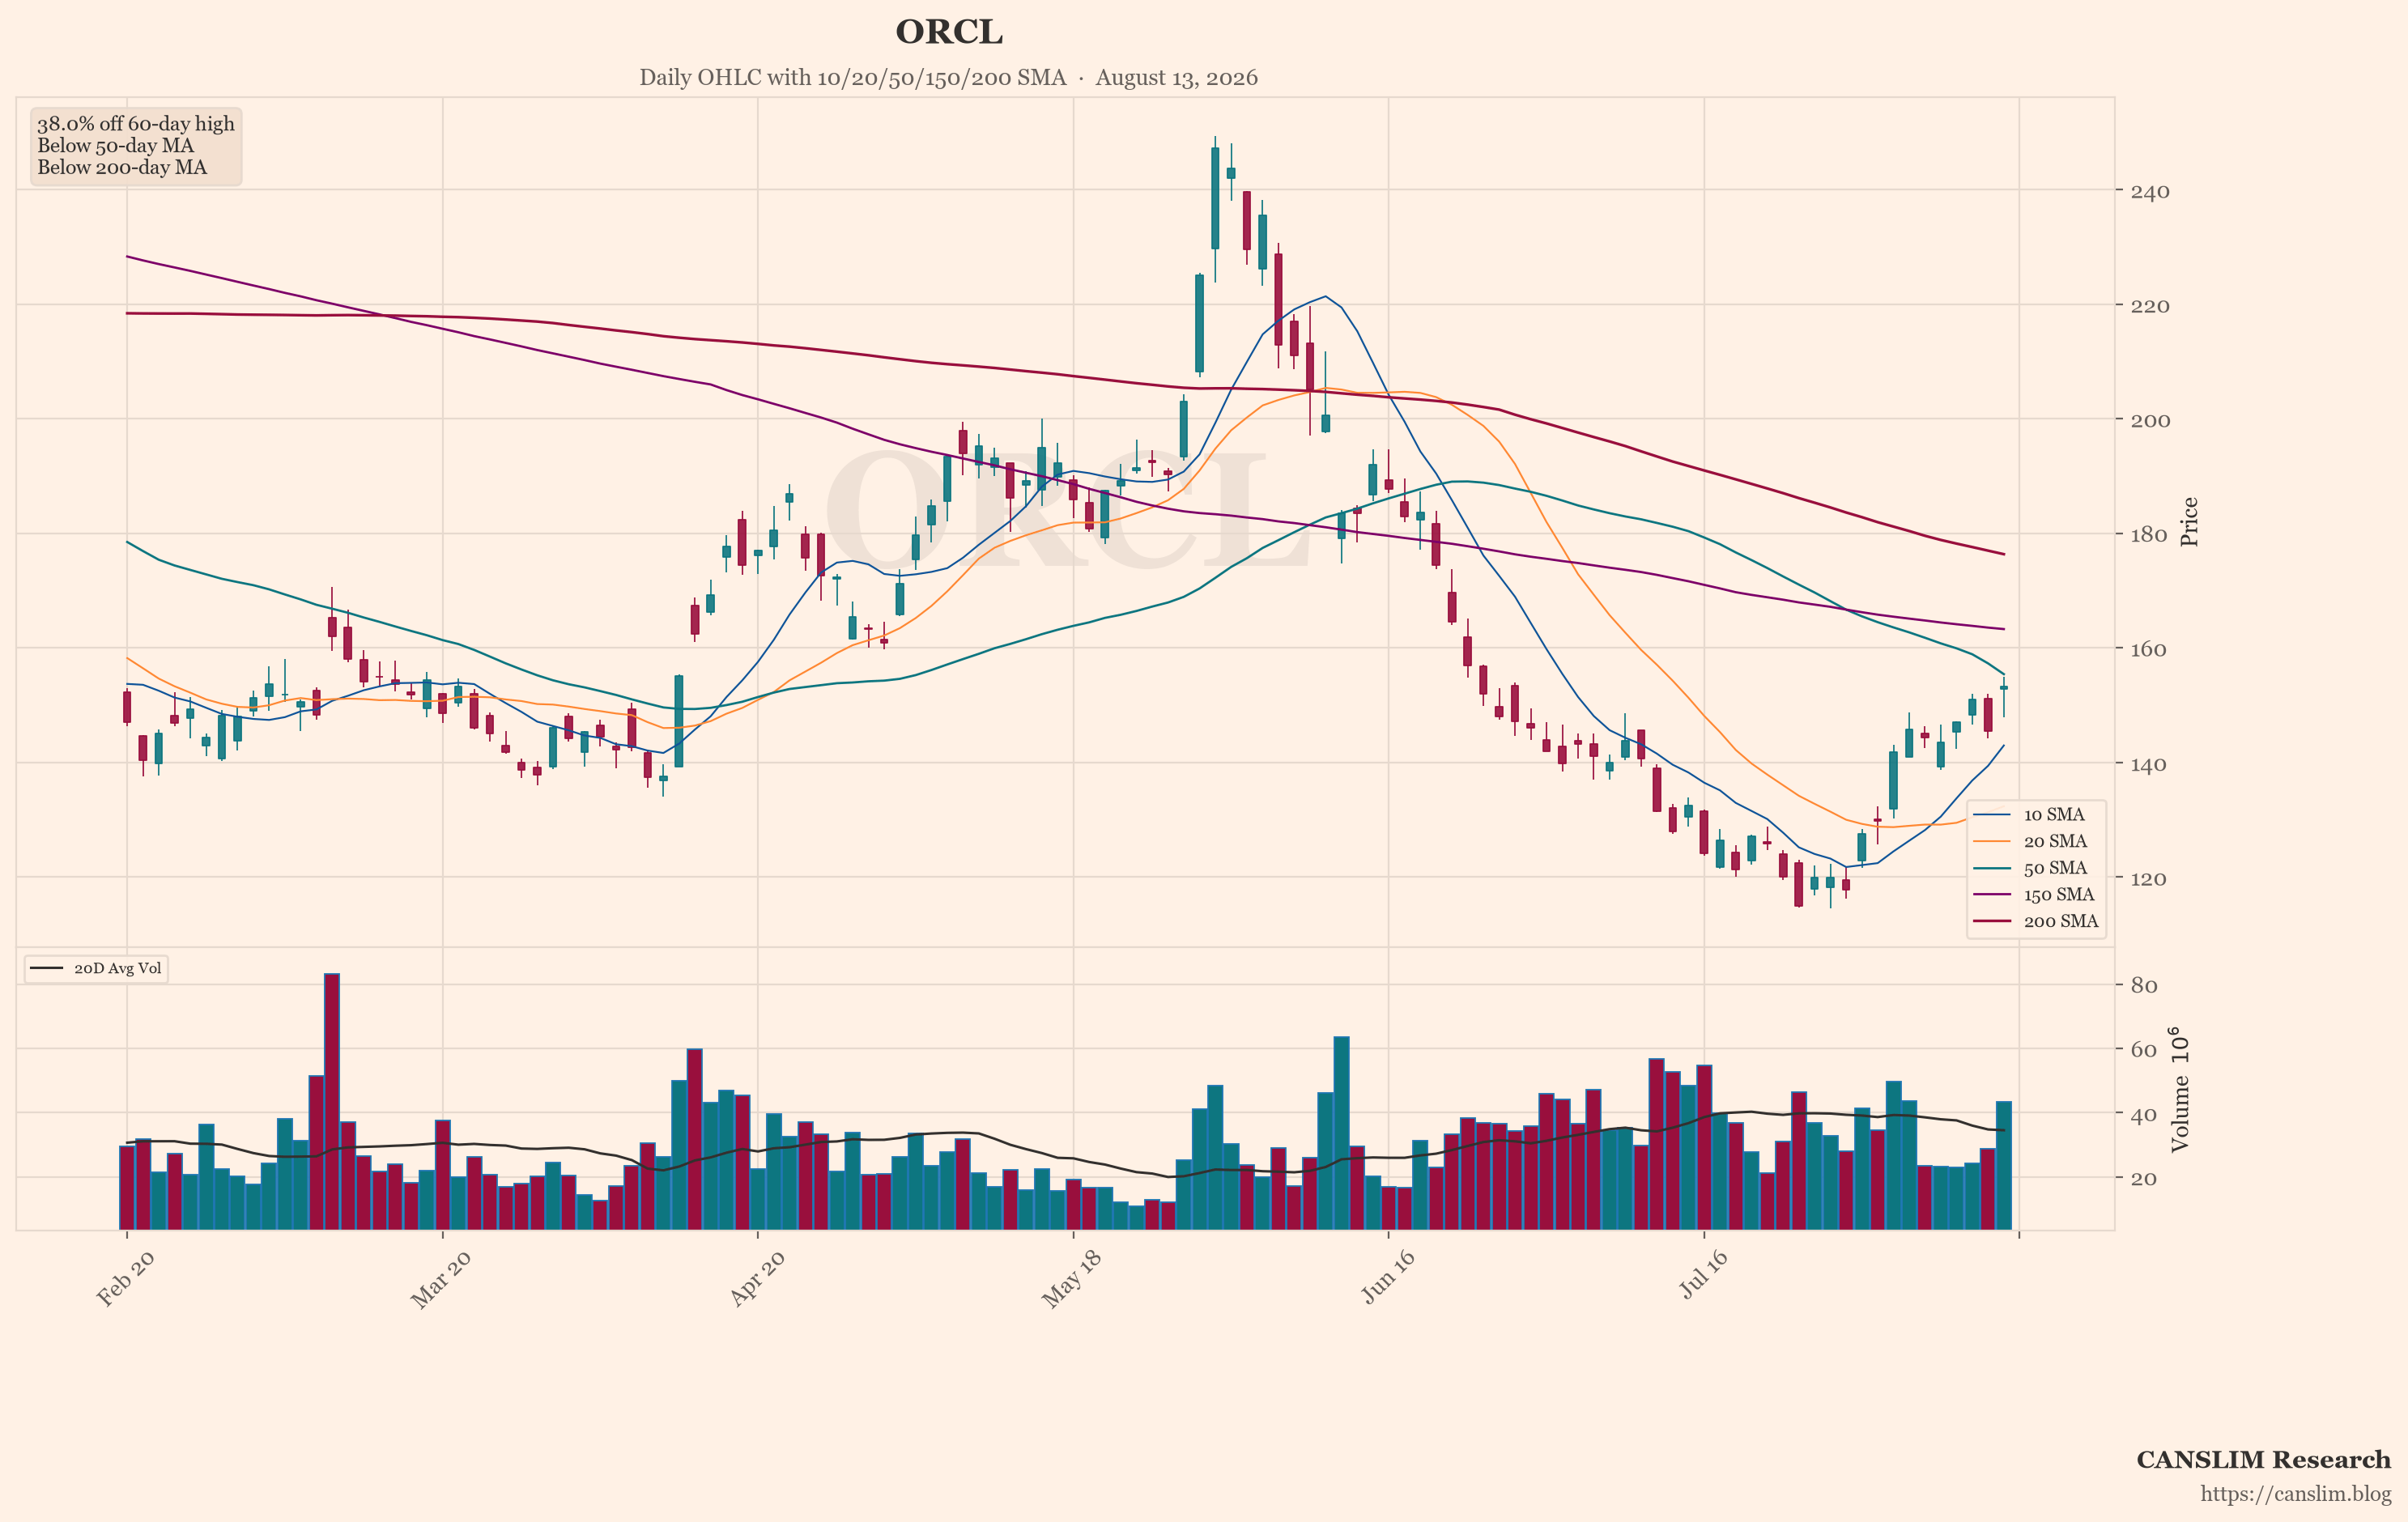Image resolution: width=2408 pixels, height=1522 pixels.
Task: Click the subtitle 'Daily OHLC with 10/20/50/150/200 SMA'
Action: click(x=853, y=78)
